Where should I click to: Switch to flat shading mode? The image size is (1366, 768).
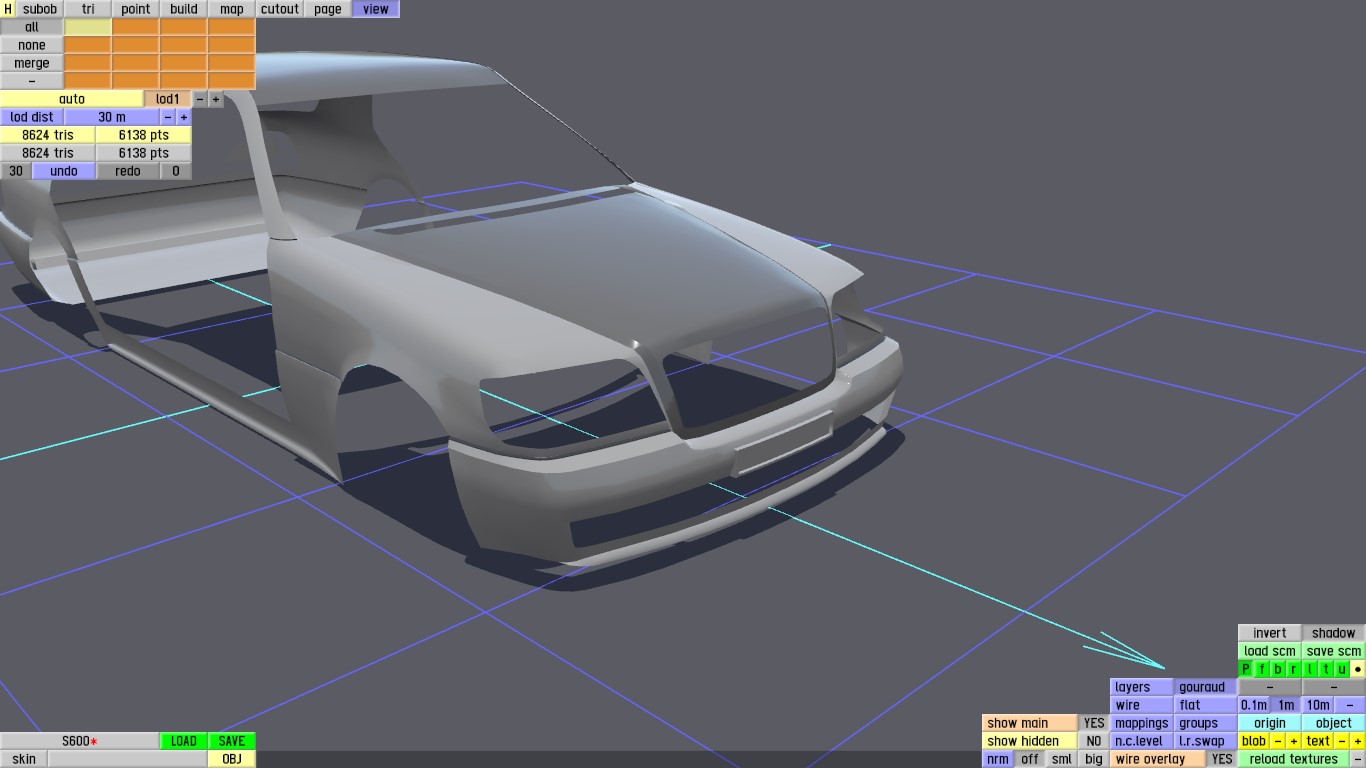coord(1206,705)
